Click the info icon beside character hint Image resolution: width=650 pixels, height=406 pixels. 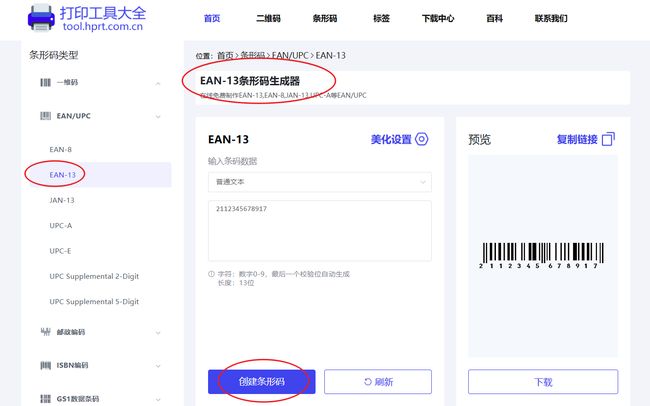[x=211, y=274]
